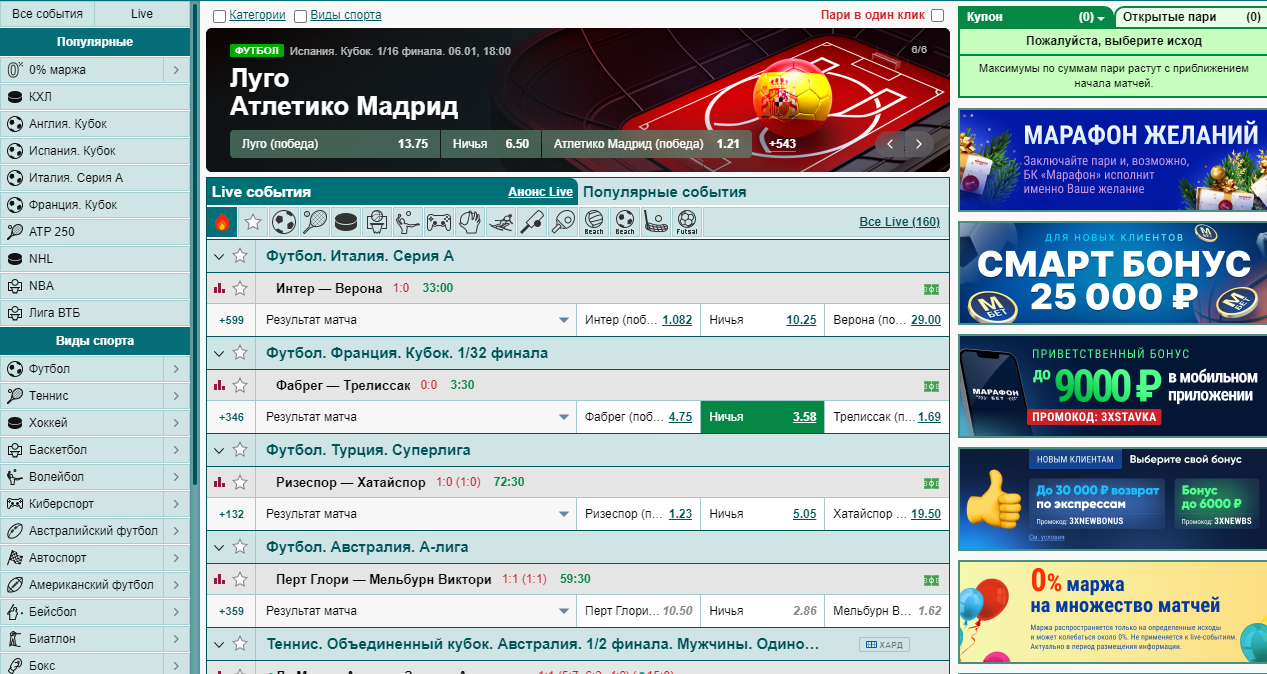Open the Открытые пари tab
This screenshot has height=674, width=1267.
[x=1189, y=17]
